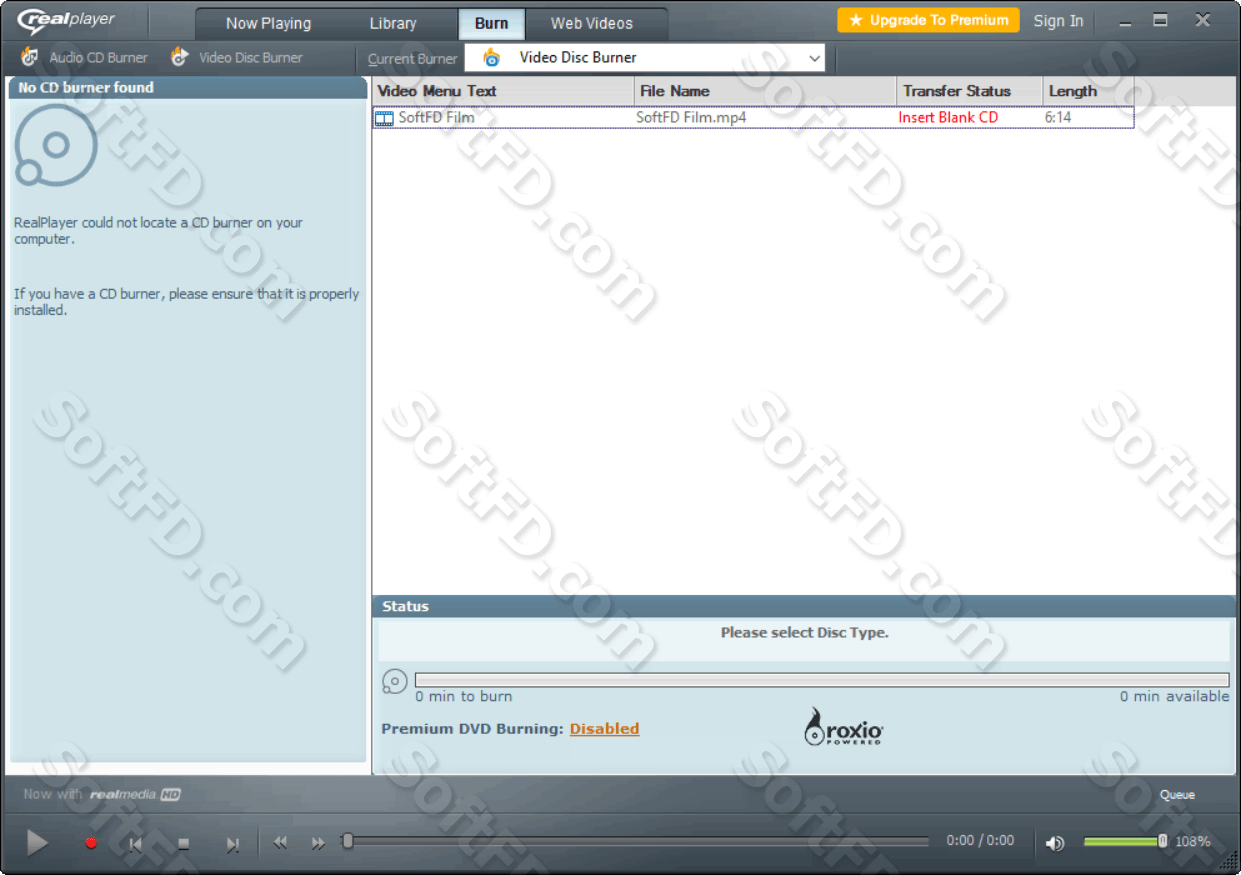Click the red Record button
The image size is (1241, 875).
[91, 843]
